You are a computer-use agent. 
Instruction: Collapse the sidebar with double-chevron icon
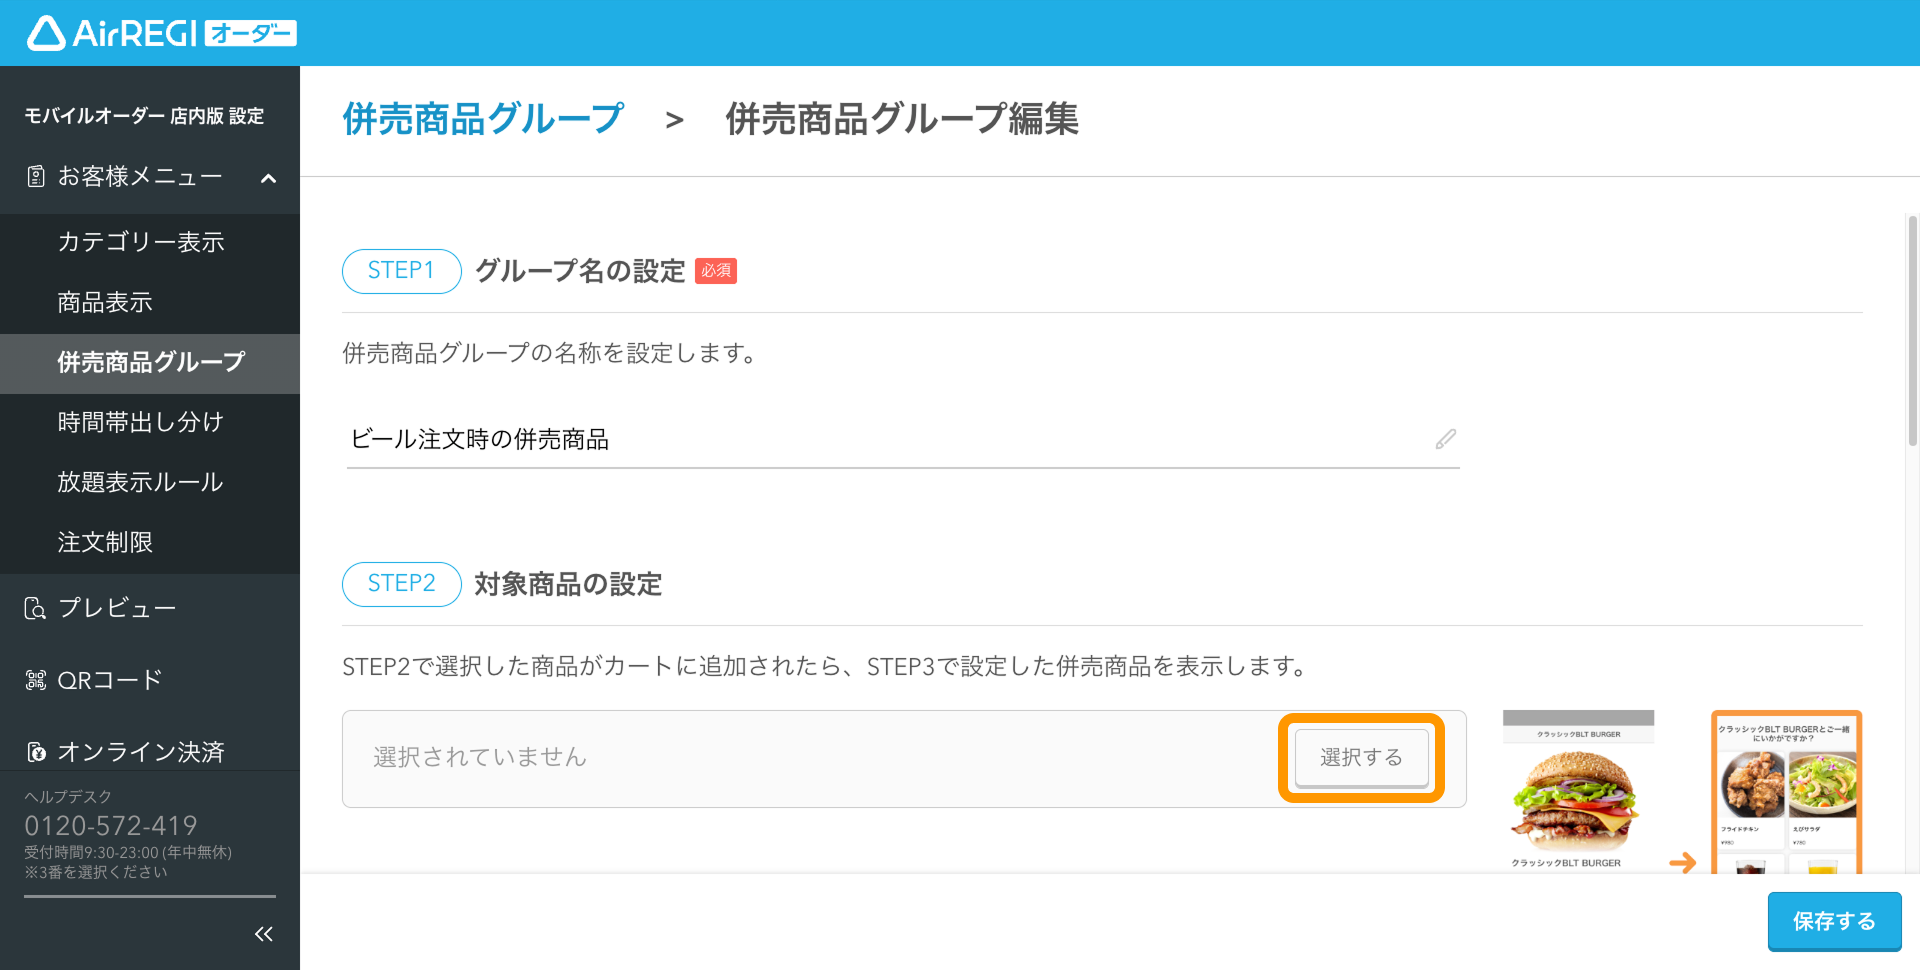point(264,934)
